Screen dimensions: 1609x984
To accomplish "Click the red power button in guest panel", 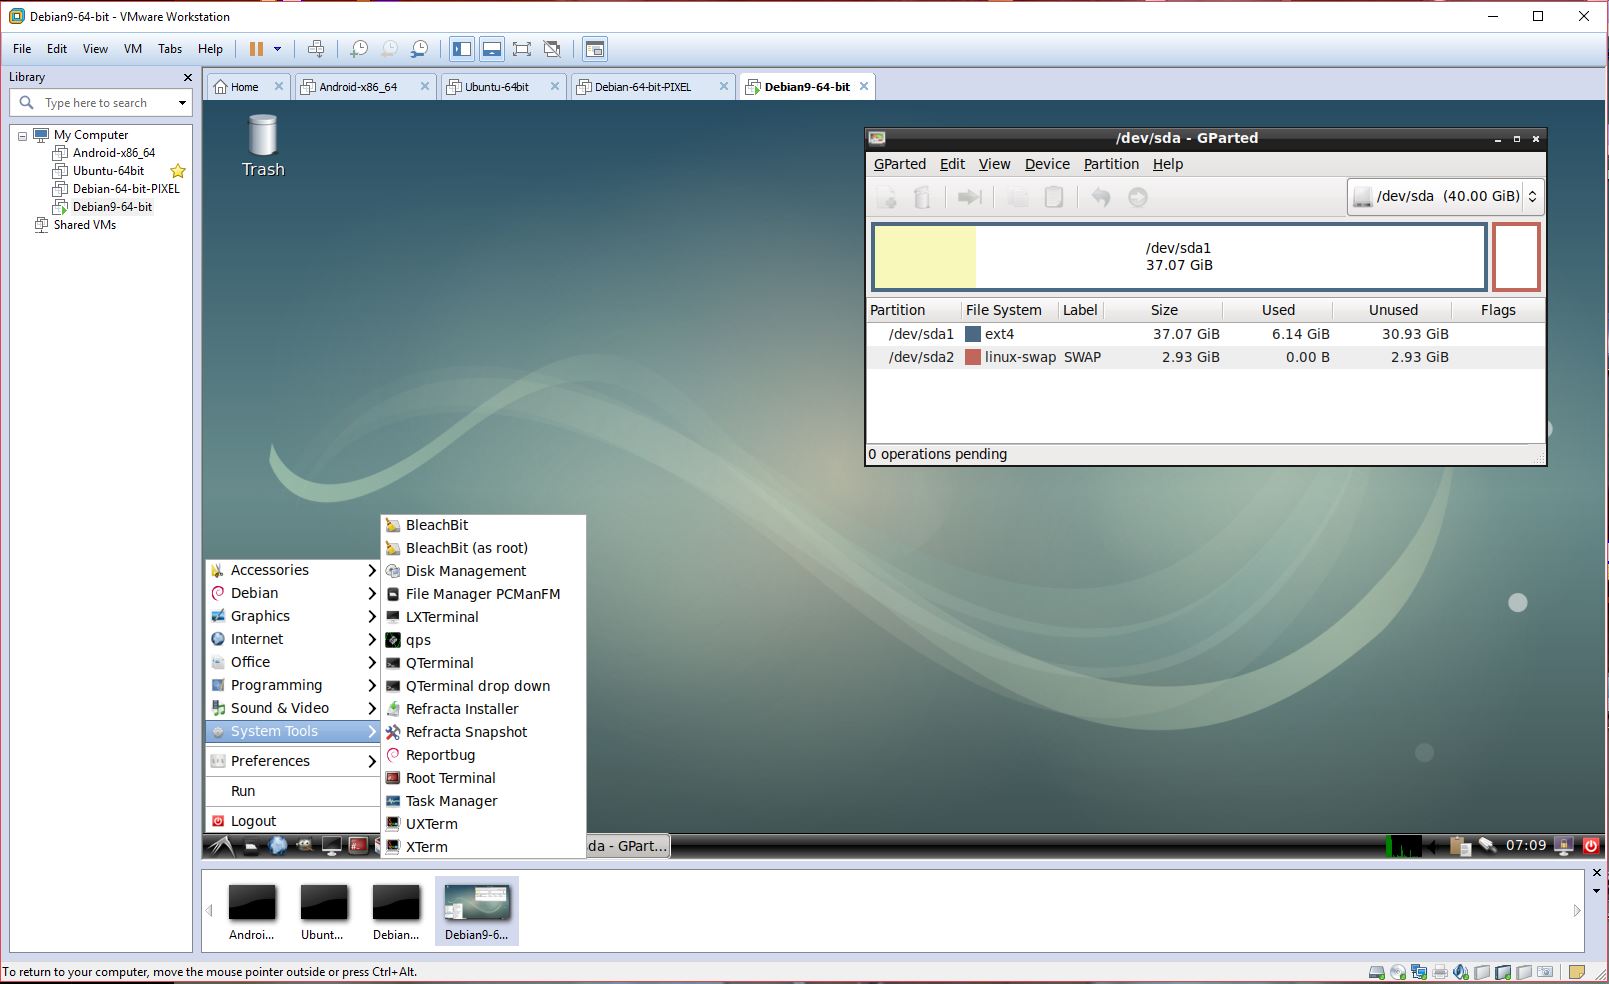I will click(1591, 846).
